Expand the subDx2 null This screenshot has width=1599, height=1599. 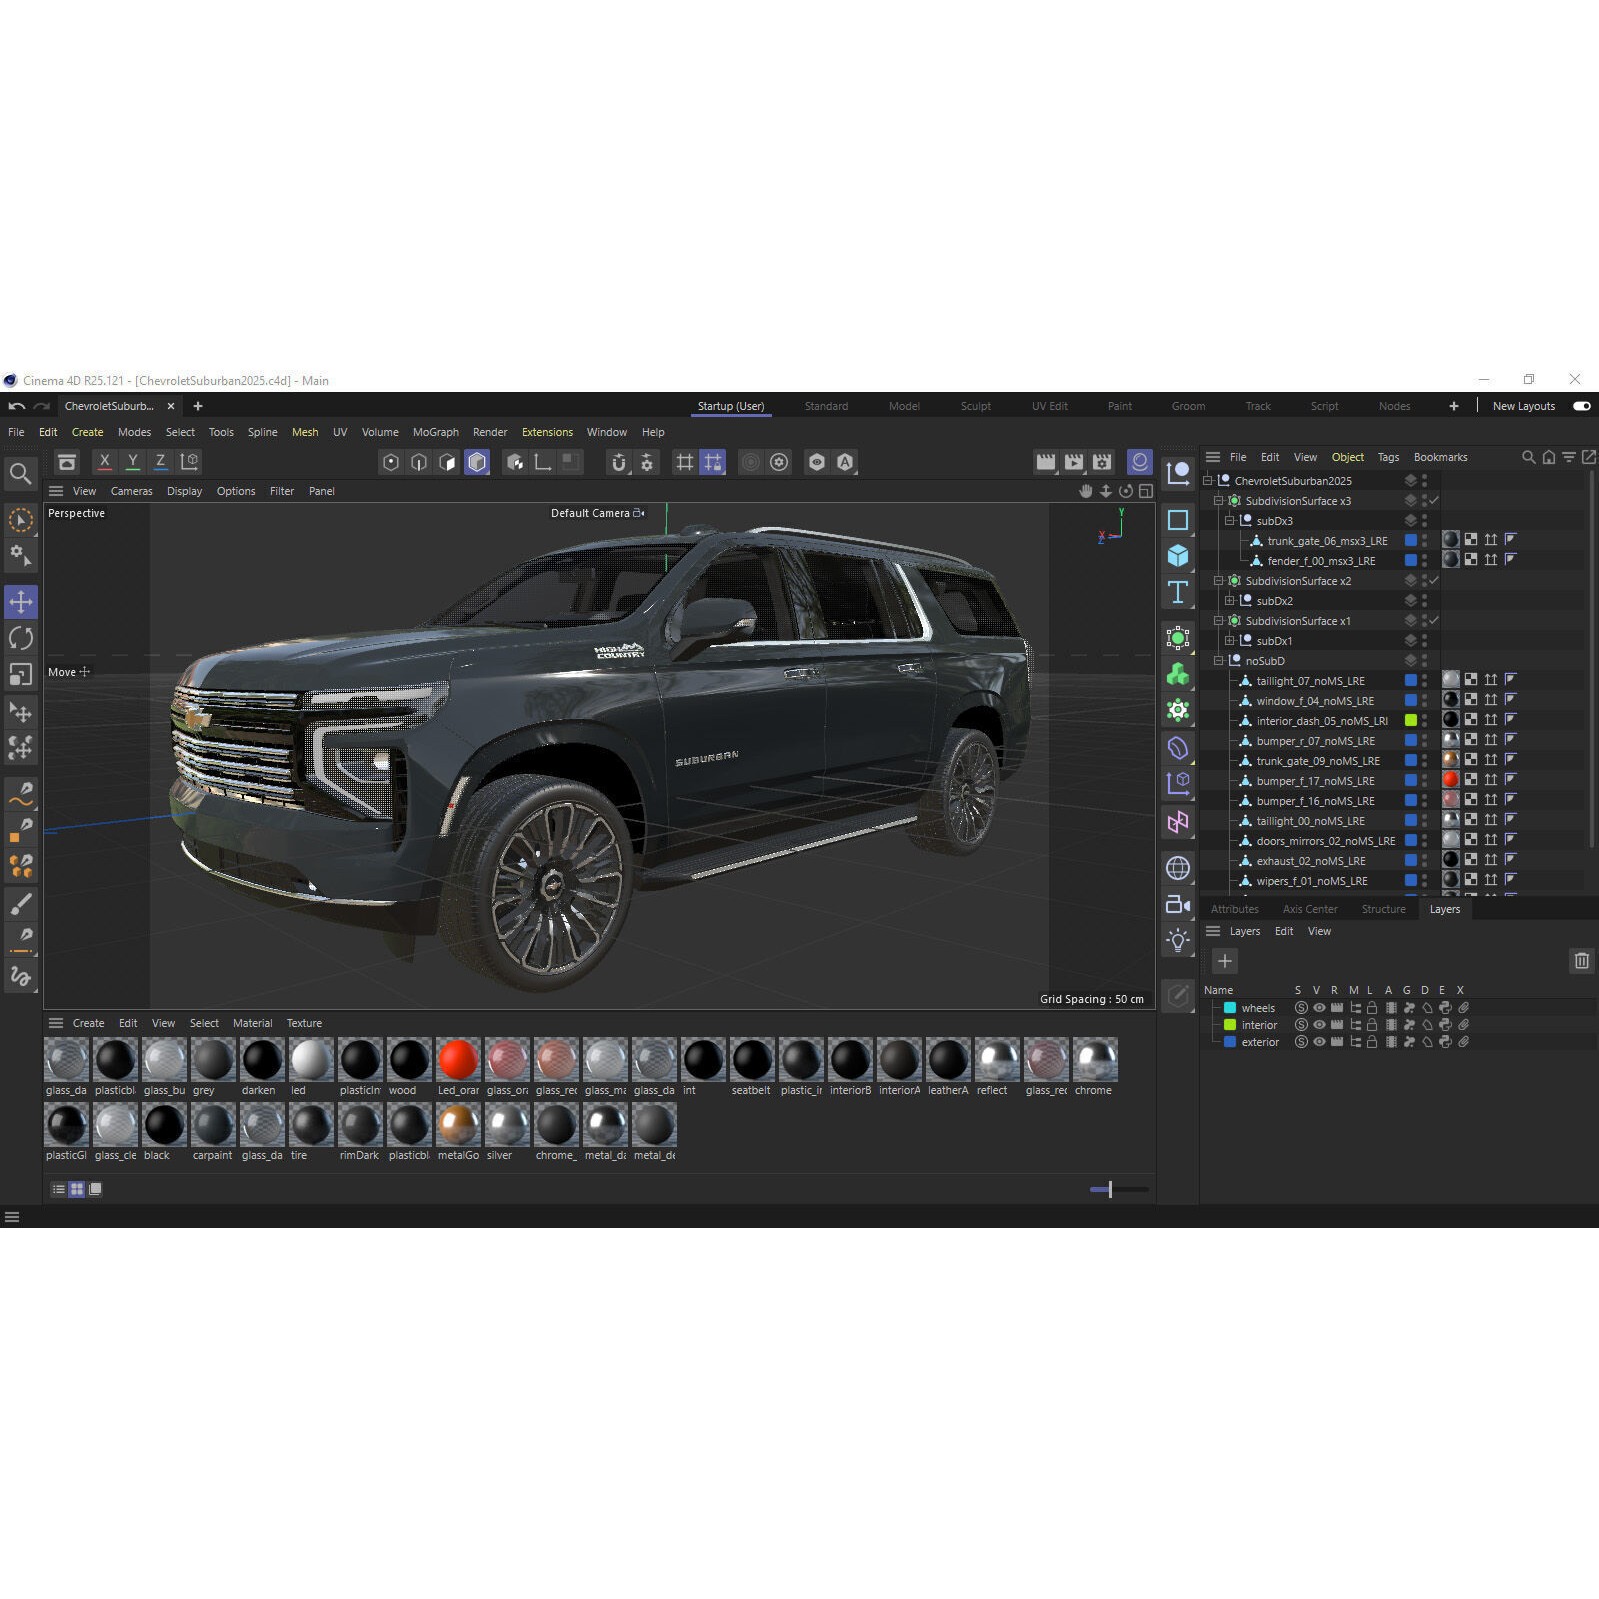[1229, 601]
